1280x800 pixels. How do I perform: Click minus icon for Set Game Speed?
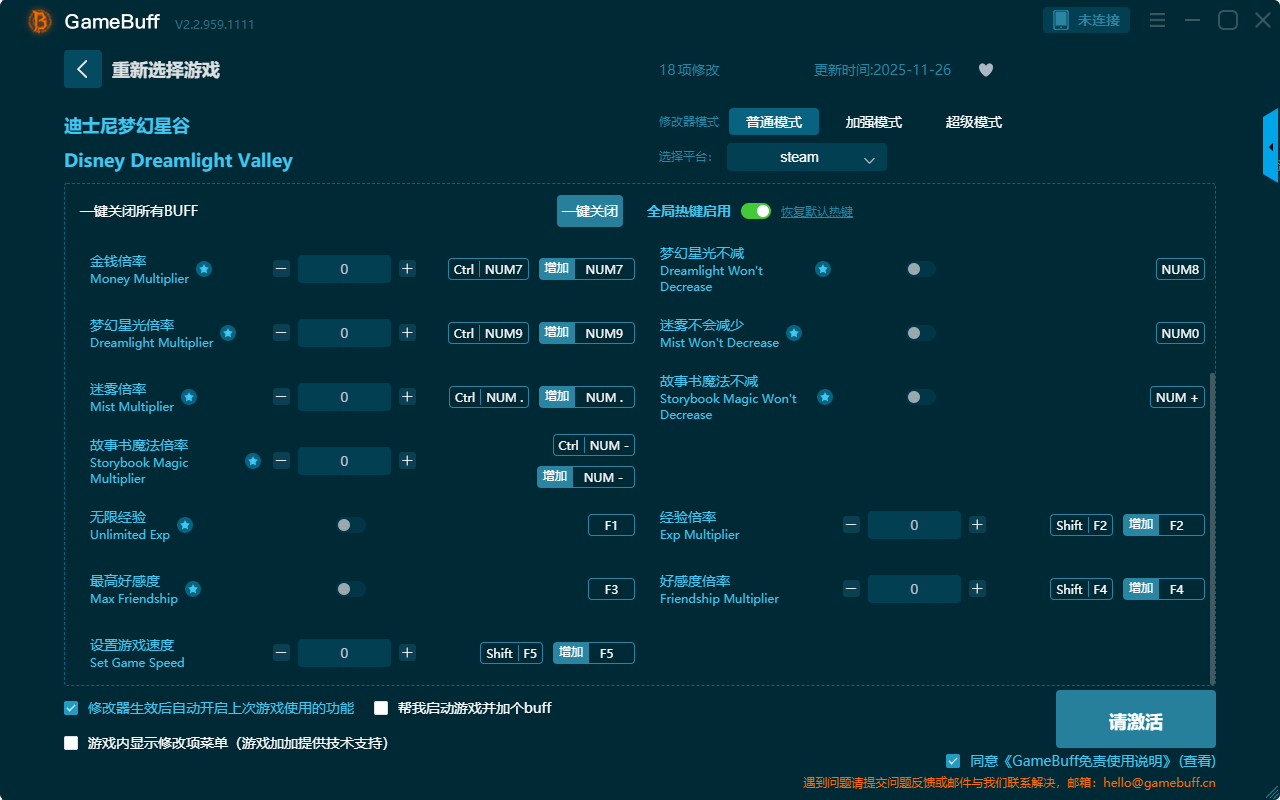[282, 653]
